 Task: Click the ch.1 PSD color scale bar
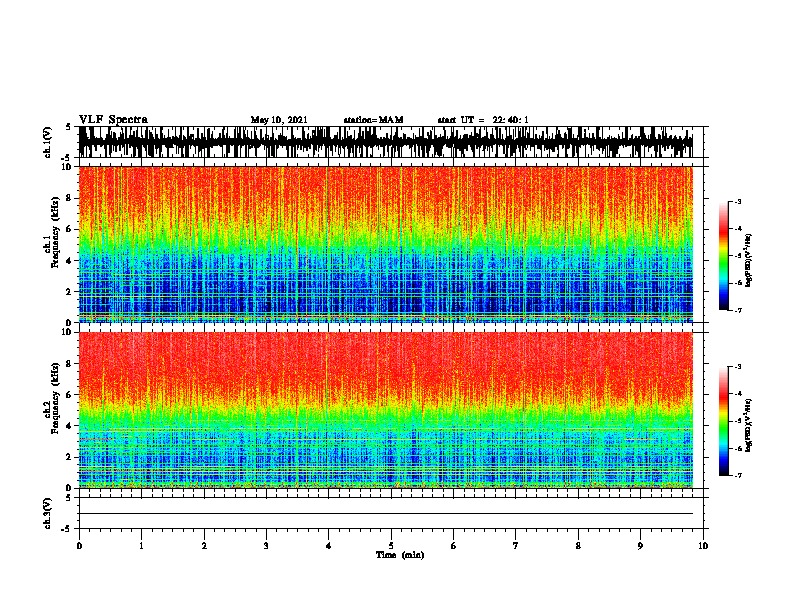pos(723,256)
